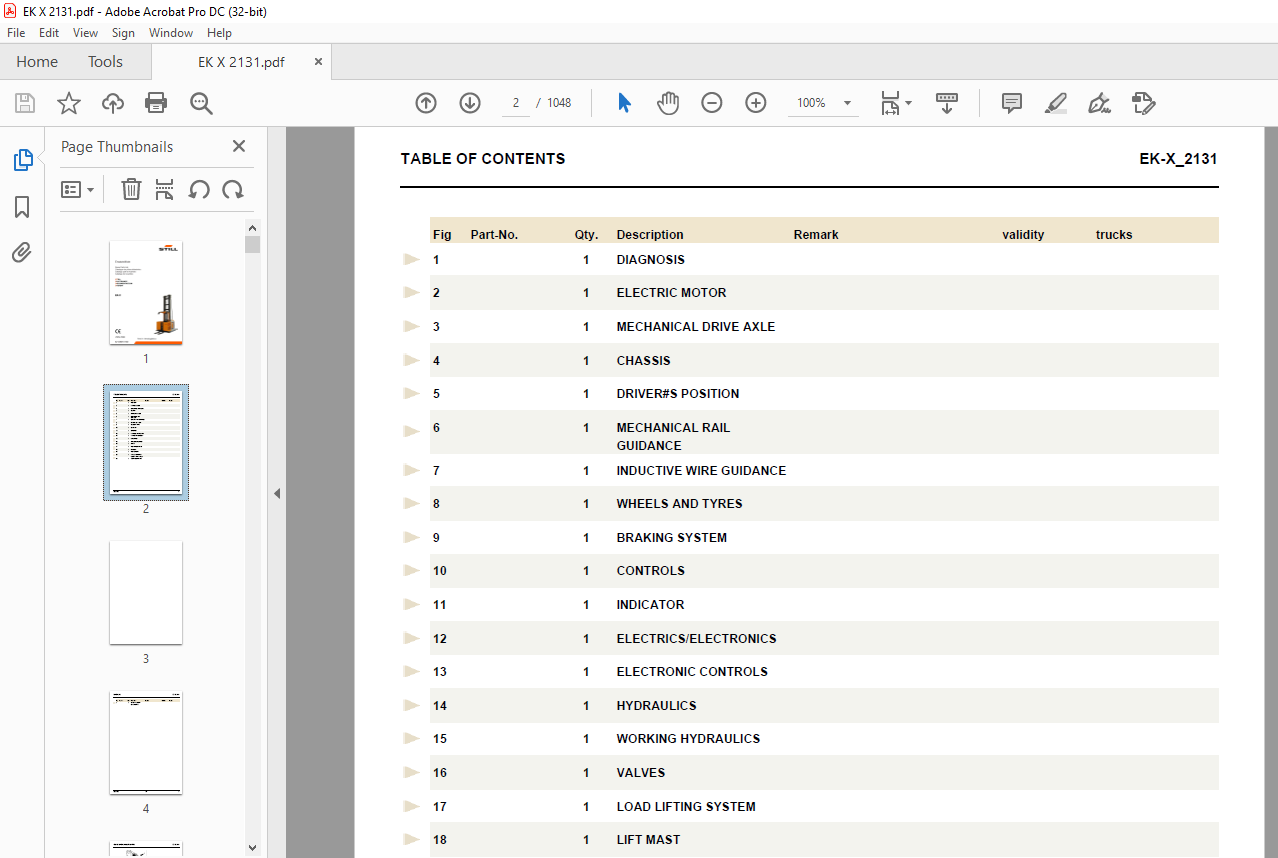Viewport: 1278px width, 858px height.
Task: Click INDUCTIVE WIRE GUIDANCE entry
Action: click(x=701, y=470)
